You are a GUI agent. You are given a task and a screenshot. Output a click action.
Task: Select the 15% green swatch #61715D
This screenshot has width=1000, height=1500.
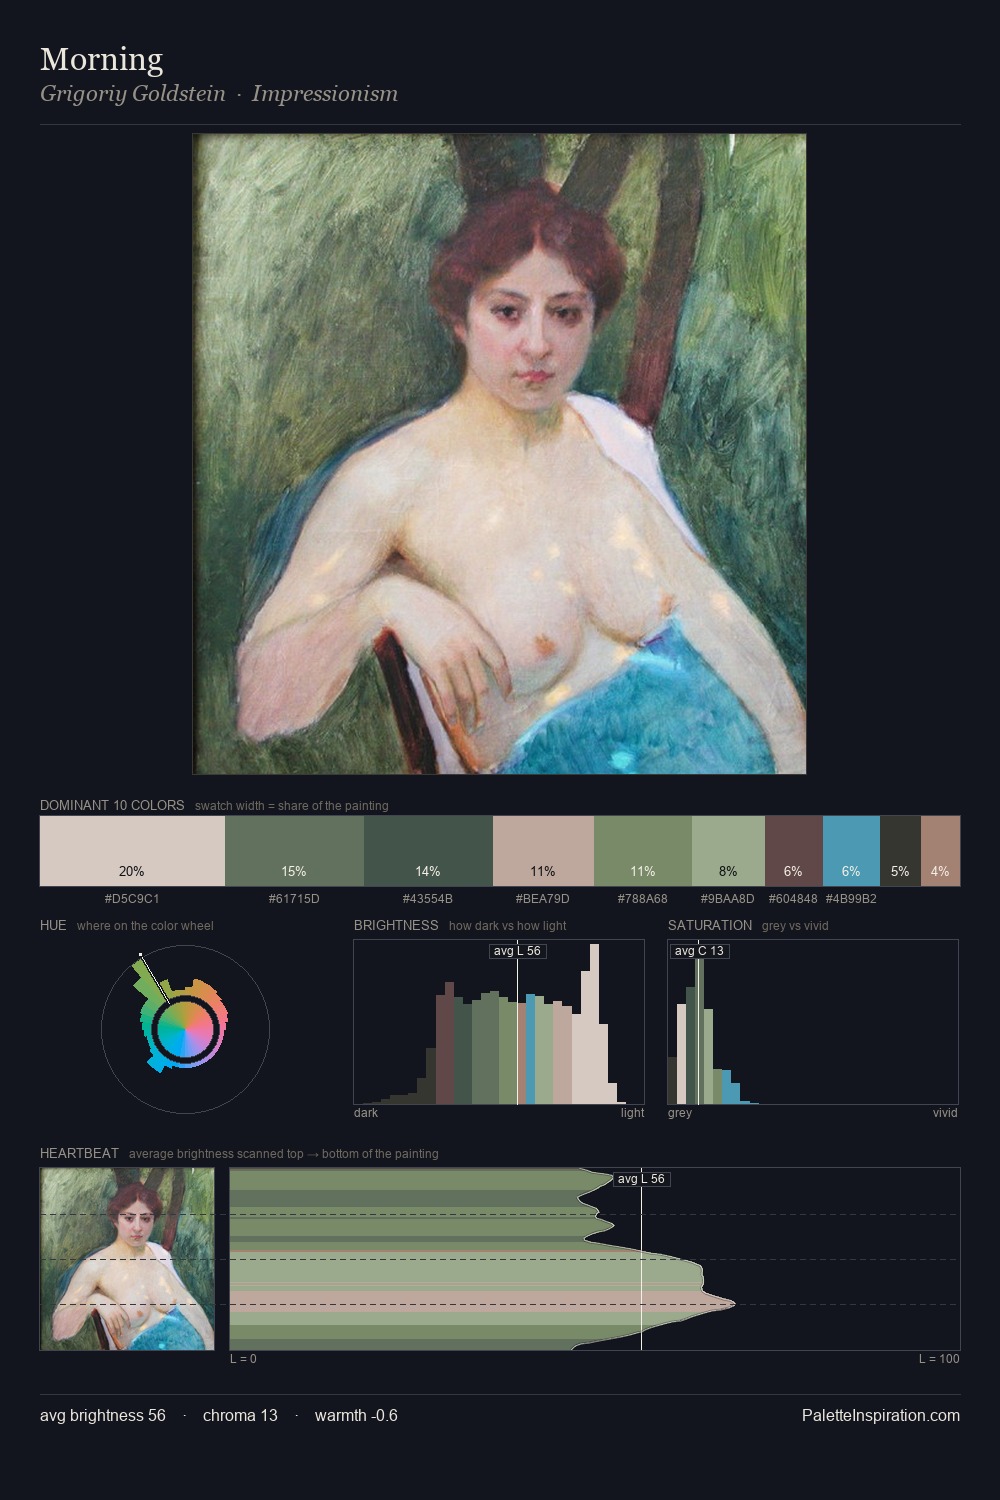tap(294, 851)
